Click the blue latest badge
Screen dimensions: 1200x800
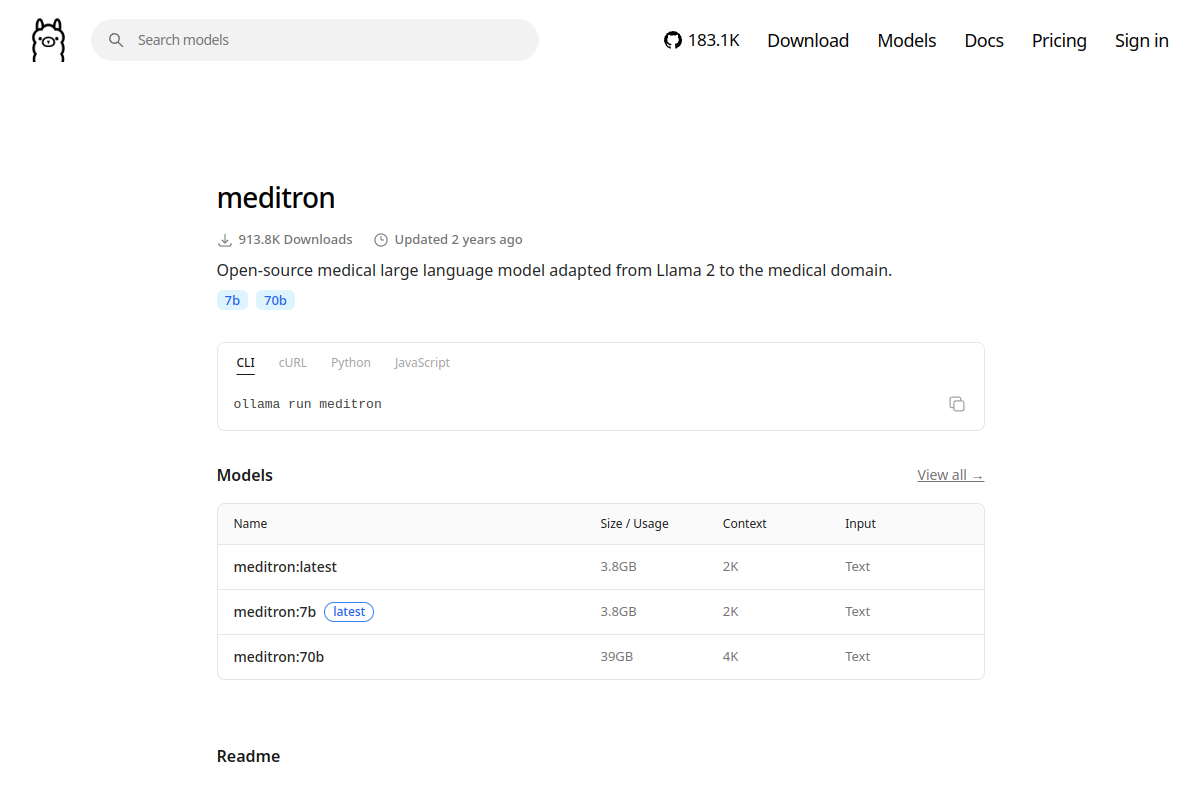pyautogui.click(x=349, y=612)
